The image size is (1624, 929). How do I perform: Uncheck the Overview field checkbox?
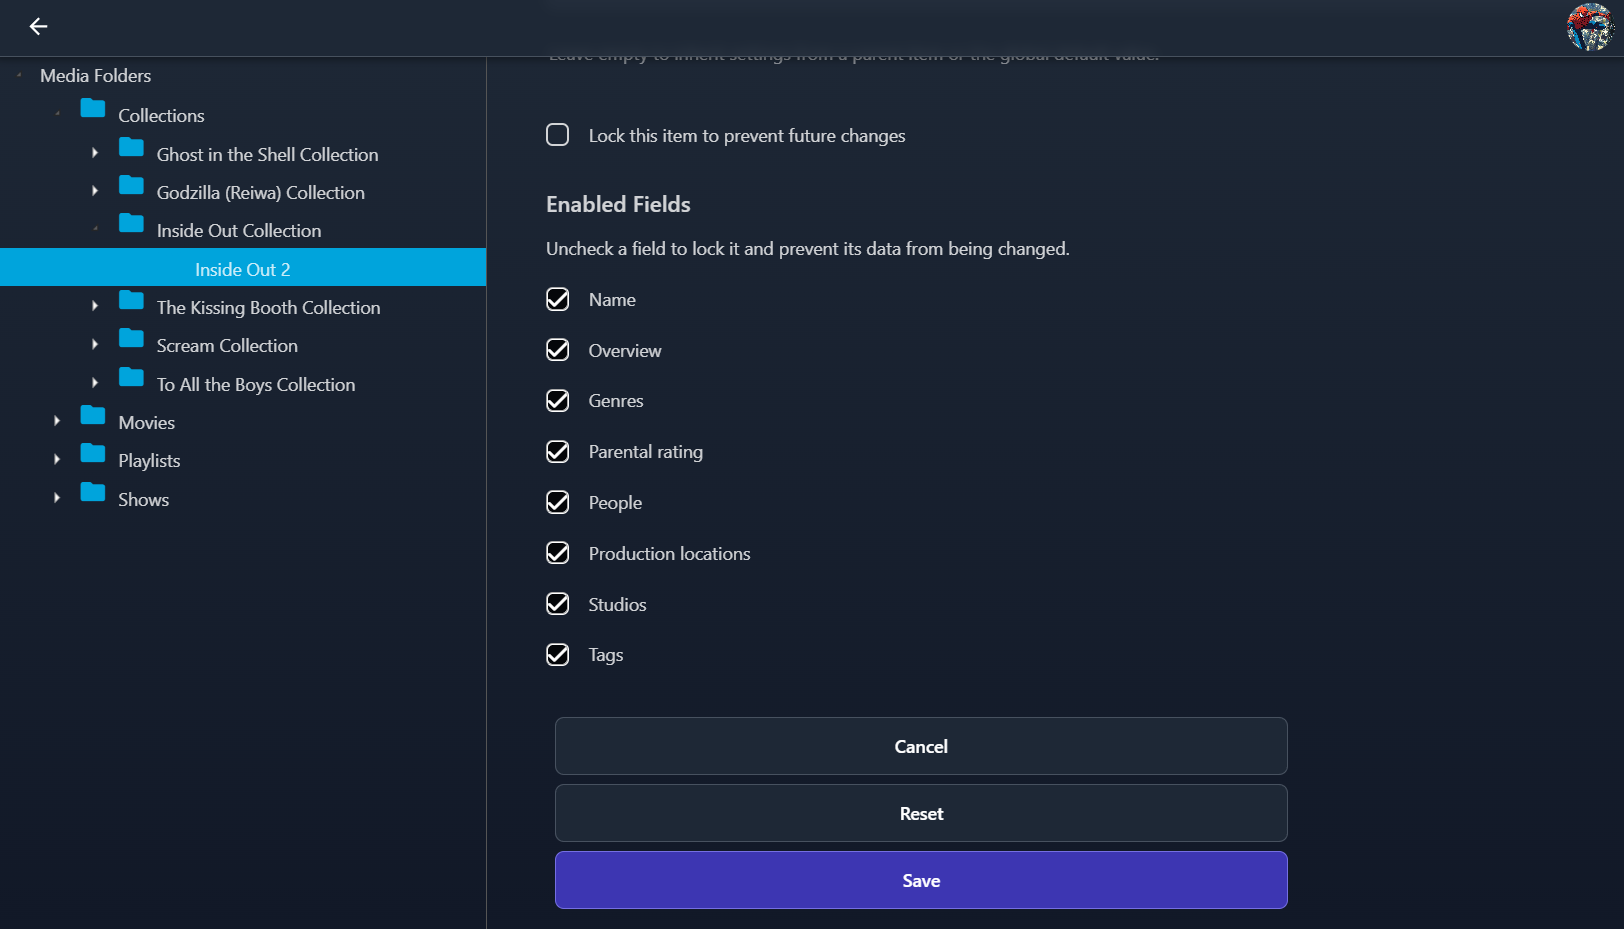pyautogui.click(x=558, y=350)
